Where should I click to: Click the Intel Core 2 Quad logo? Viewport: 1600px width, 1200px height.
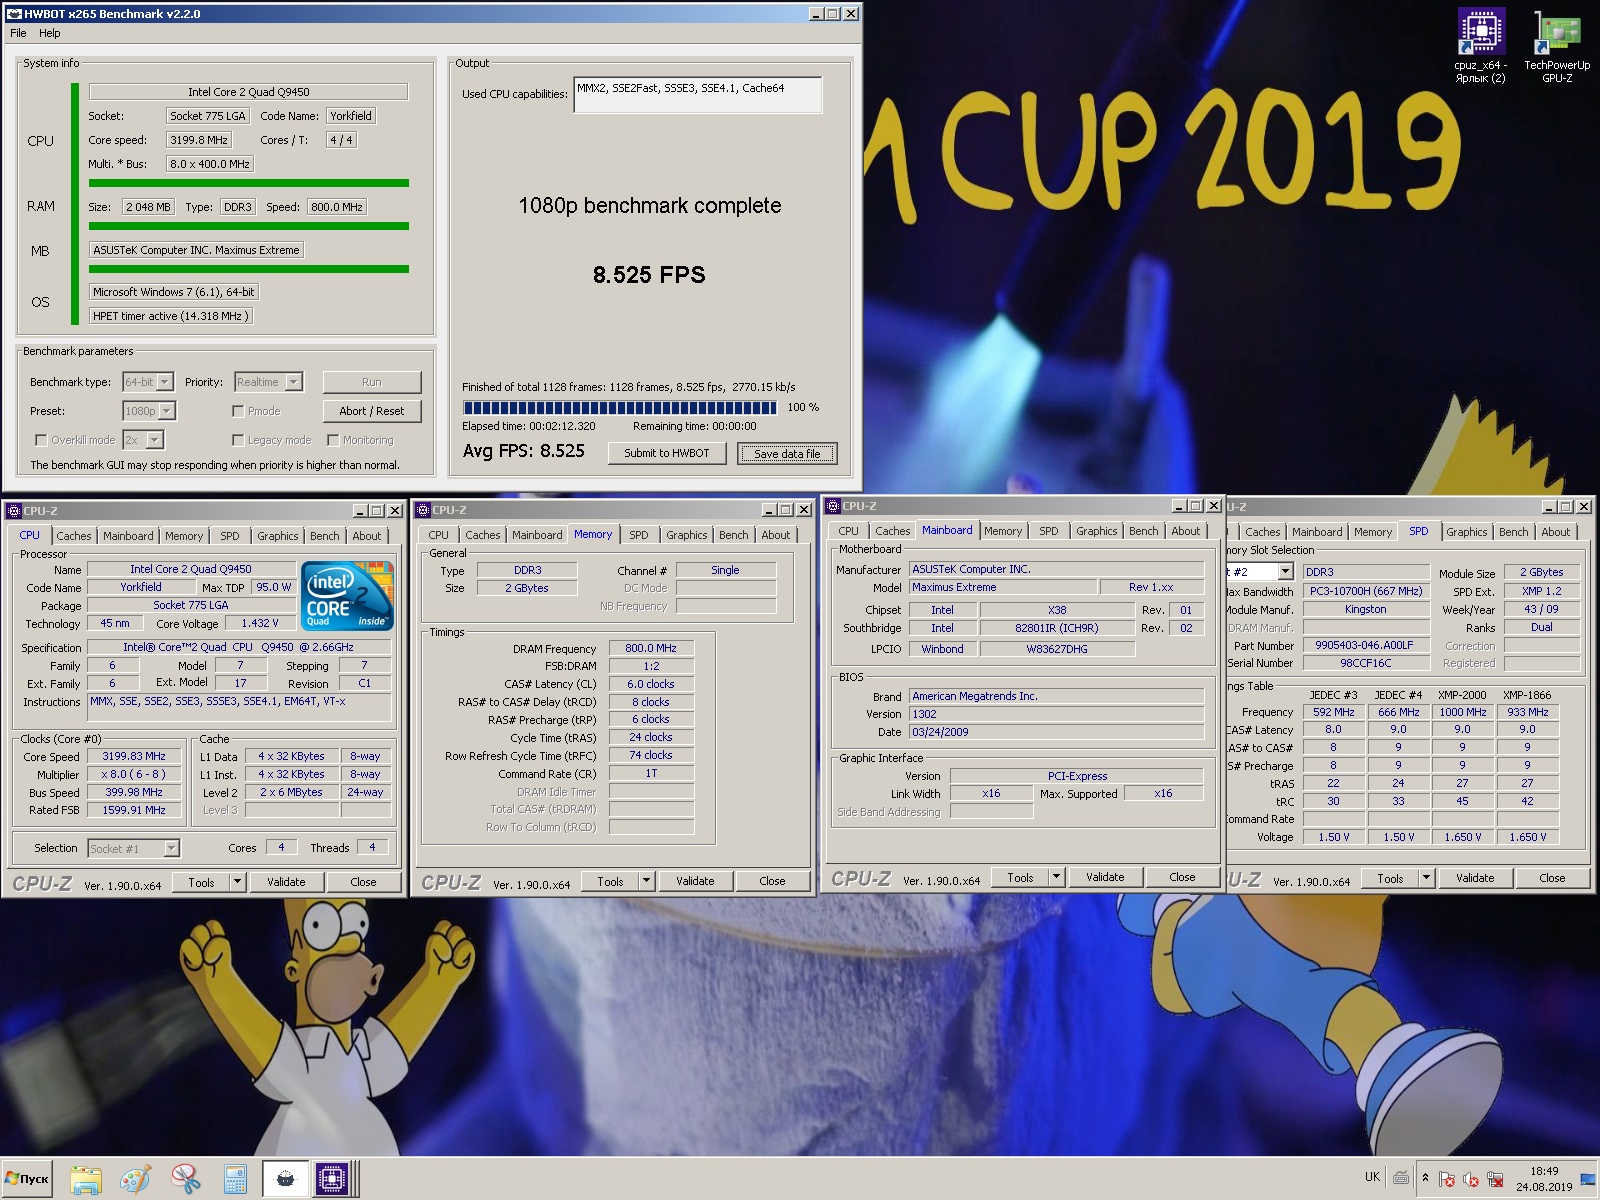pyautogui.click(x=347, y=596)
